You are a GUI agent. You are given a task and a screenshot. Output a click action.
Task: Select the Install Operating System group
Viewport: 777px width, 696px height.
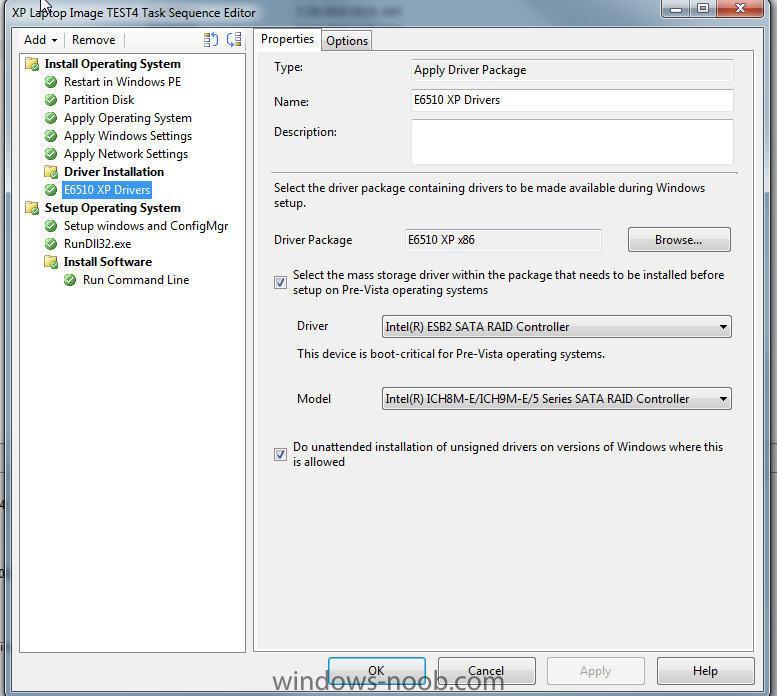tap(112, 64)
